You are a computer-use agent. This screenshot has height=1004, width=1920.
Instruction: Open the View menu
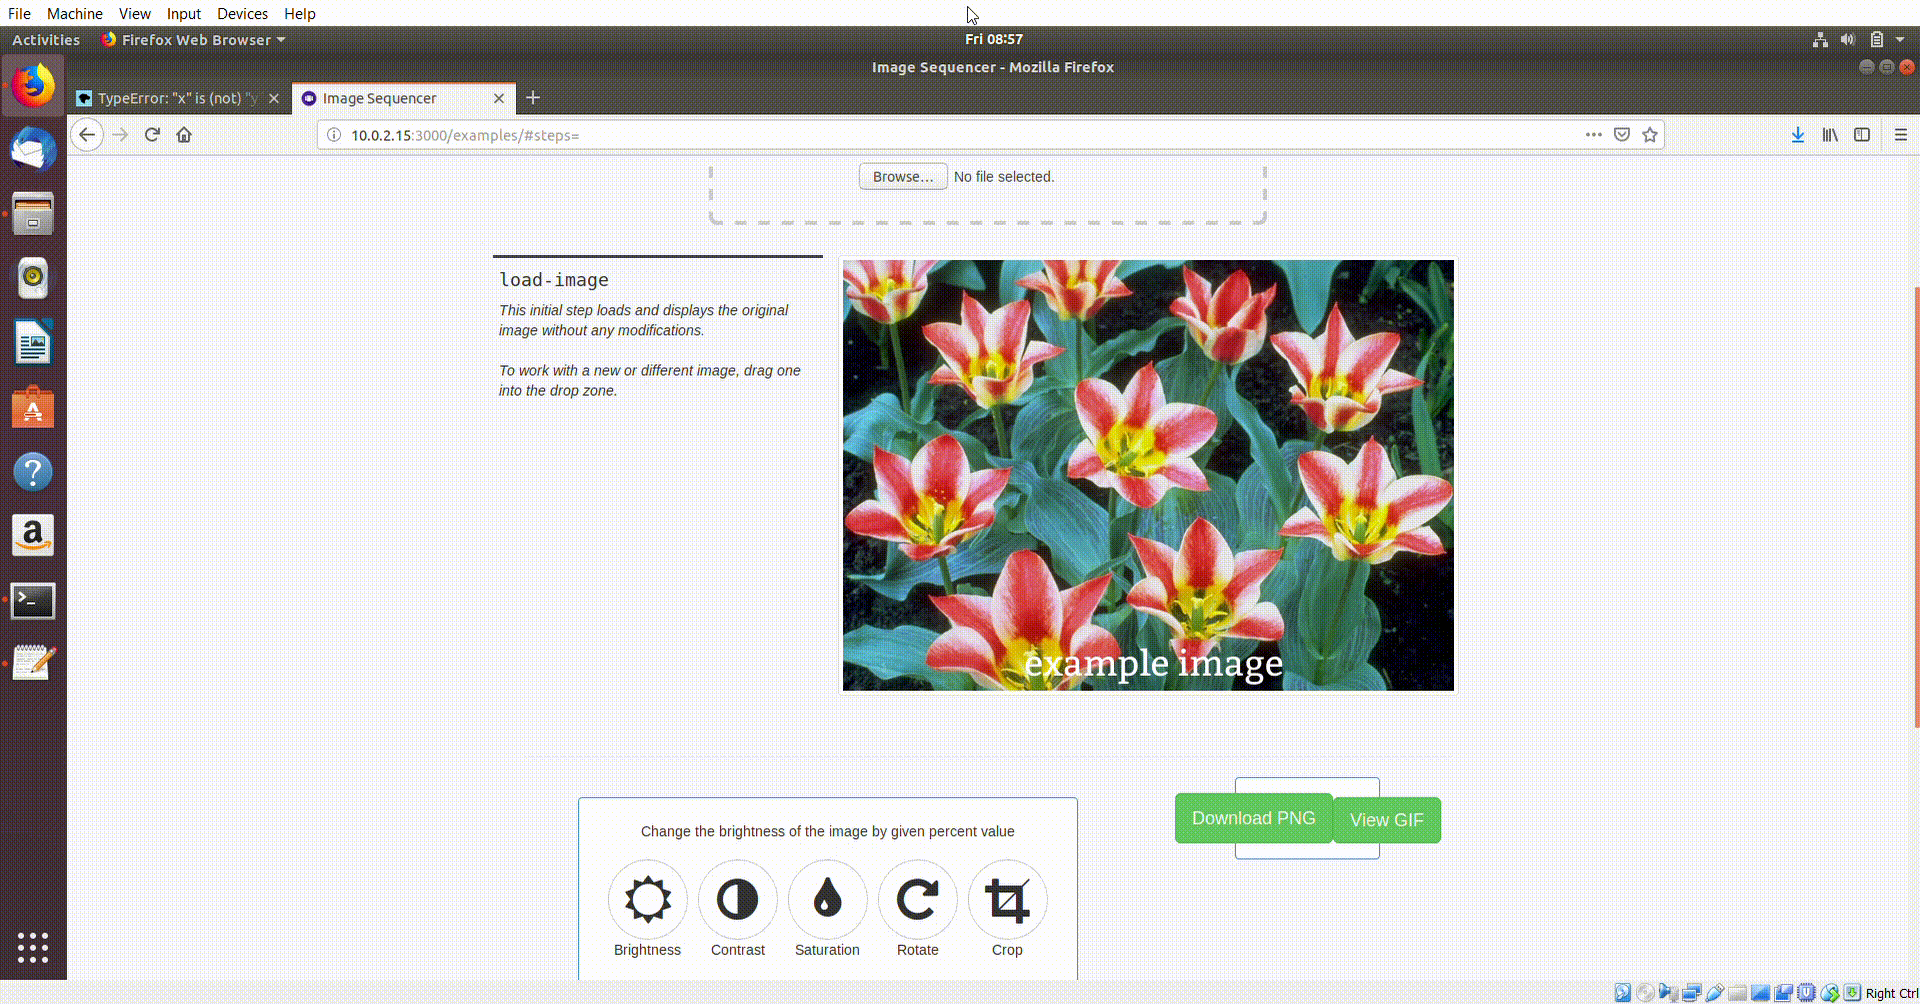tap(134, 13)
